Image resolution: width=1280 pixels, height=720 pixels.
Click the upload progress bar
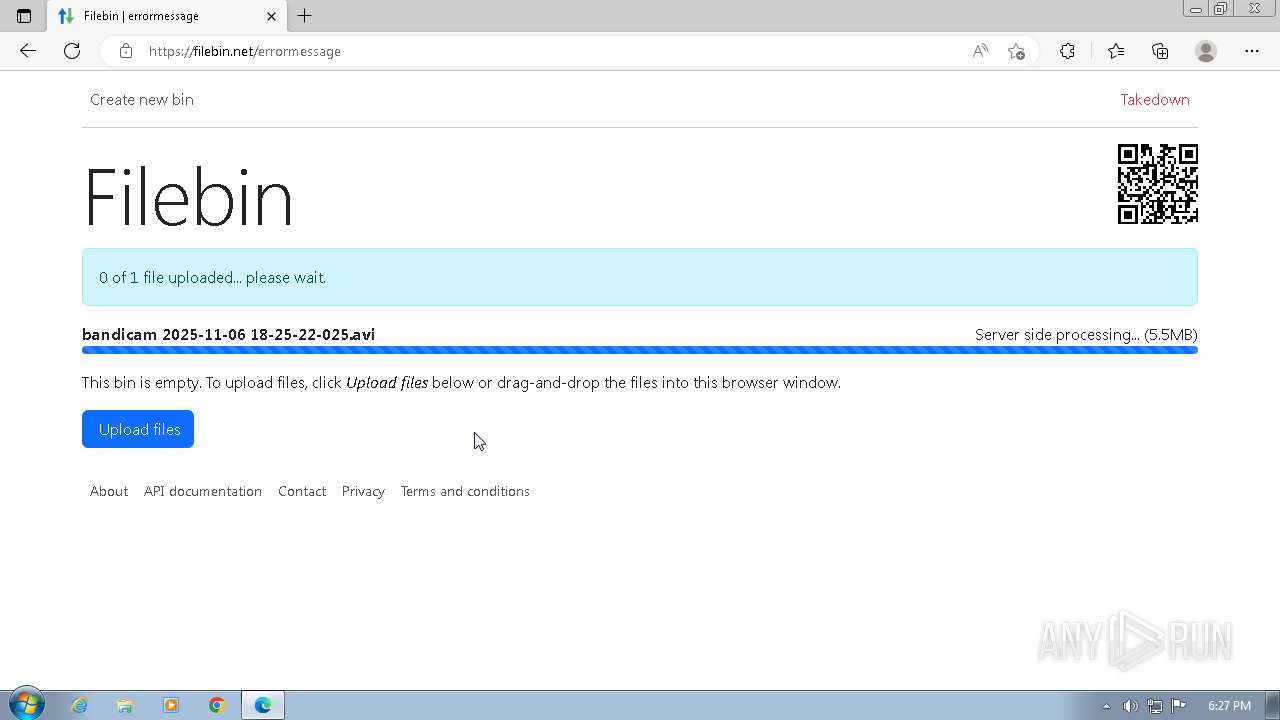pyautogui.click(x=640, y=350)
